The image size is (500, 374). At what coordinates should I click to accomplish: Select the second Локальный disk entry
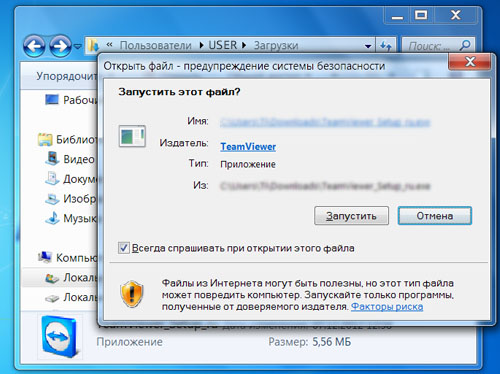(x=71, y=297)
